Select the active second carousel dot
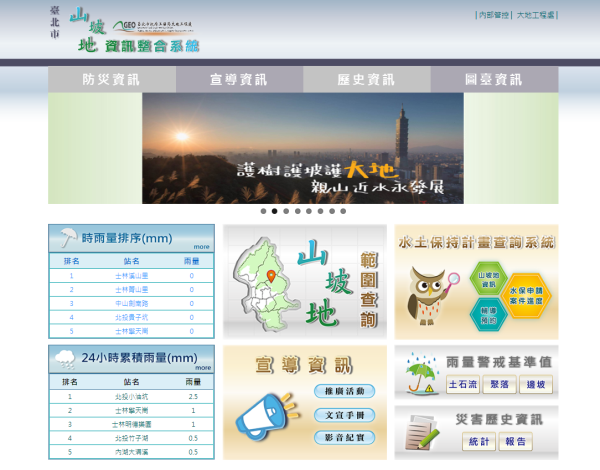600x470 pixels. 274,211
